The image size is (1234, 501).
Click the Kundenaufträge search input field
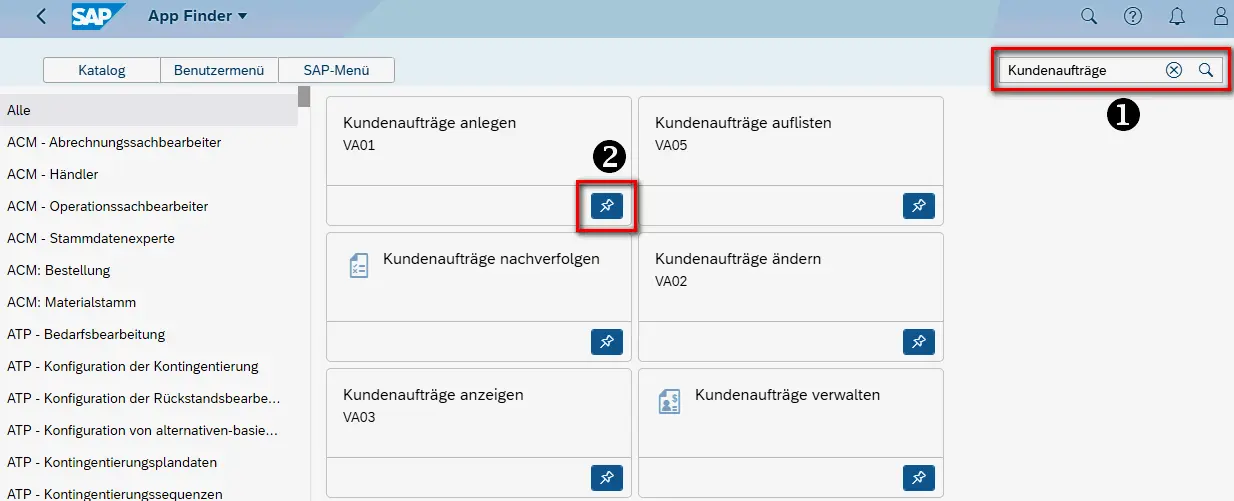pos(1080,70)
